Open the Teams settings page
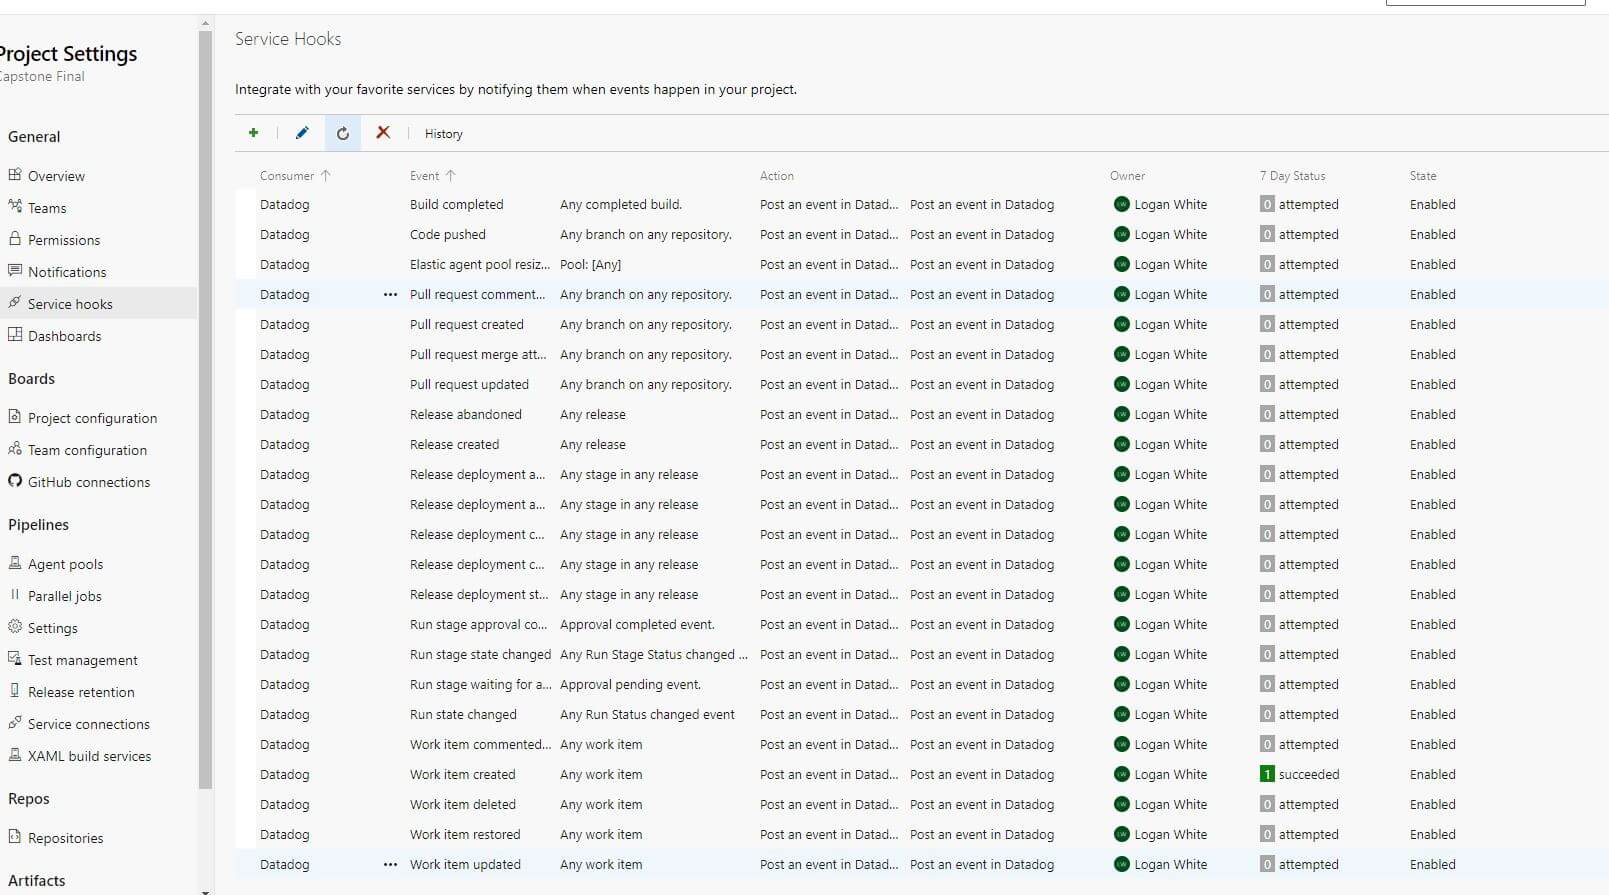1609x895 pixels. pos(47,208)
